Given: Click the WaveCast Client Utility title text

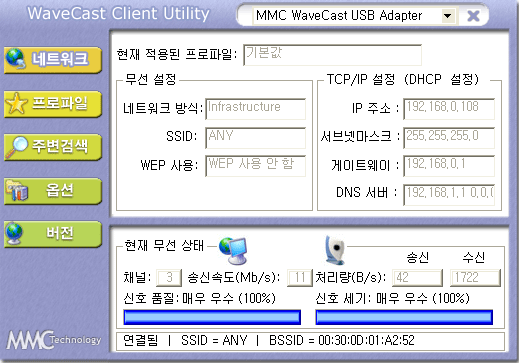Looking at the screenshot, I should [x=118, y=14].
